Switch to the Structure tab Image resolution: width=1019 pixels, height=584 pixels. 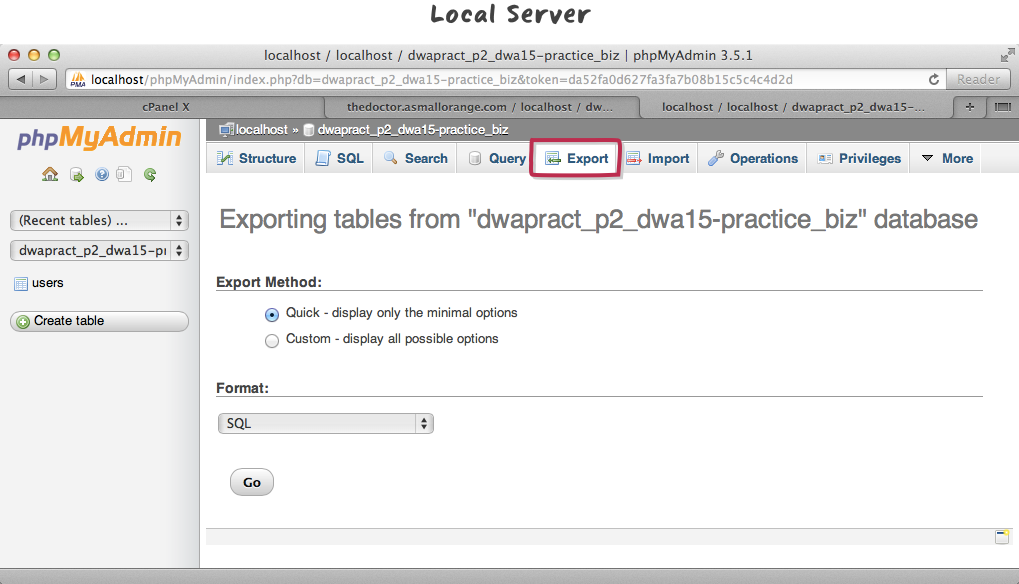point(256,159)
